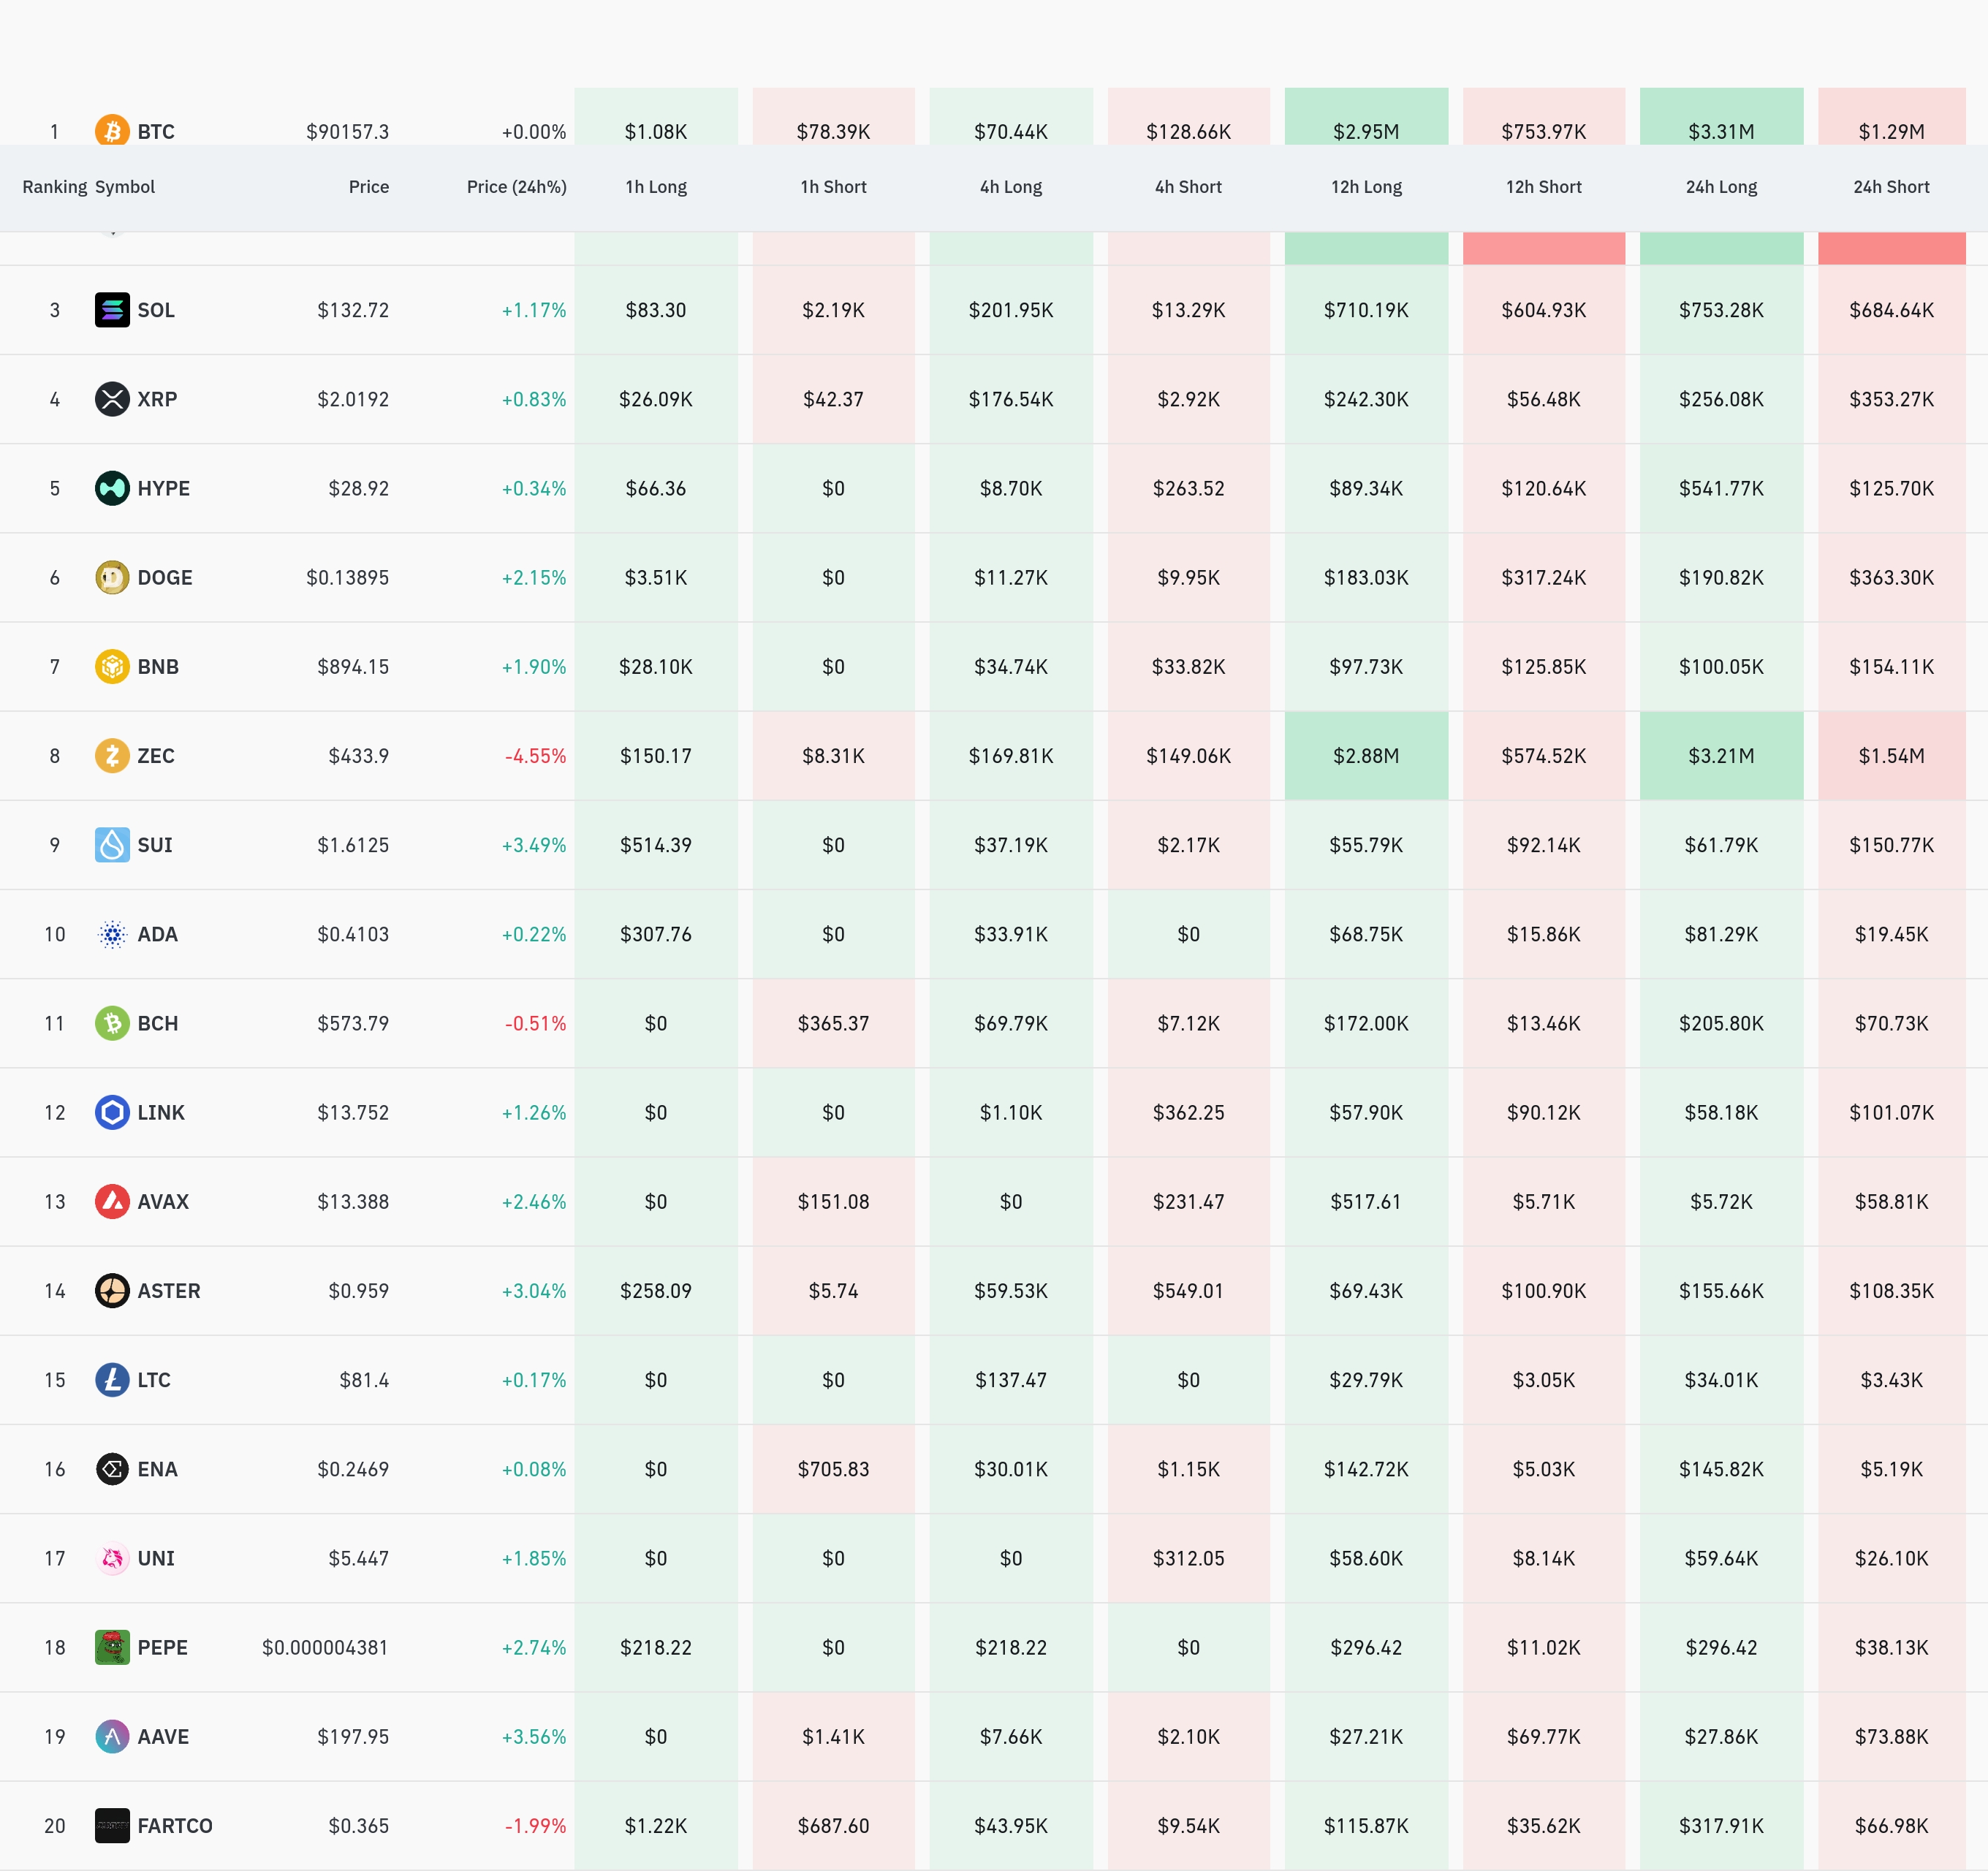1988x1871 pixels.
Task: Click the XRP coin icon
Action: [x=112, y=399]
